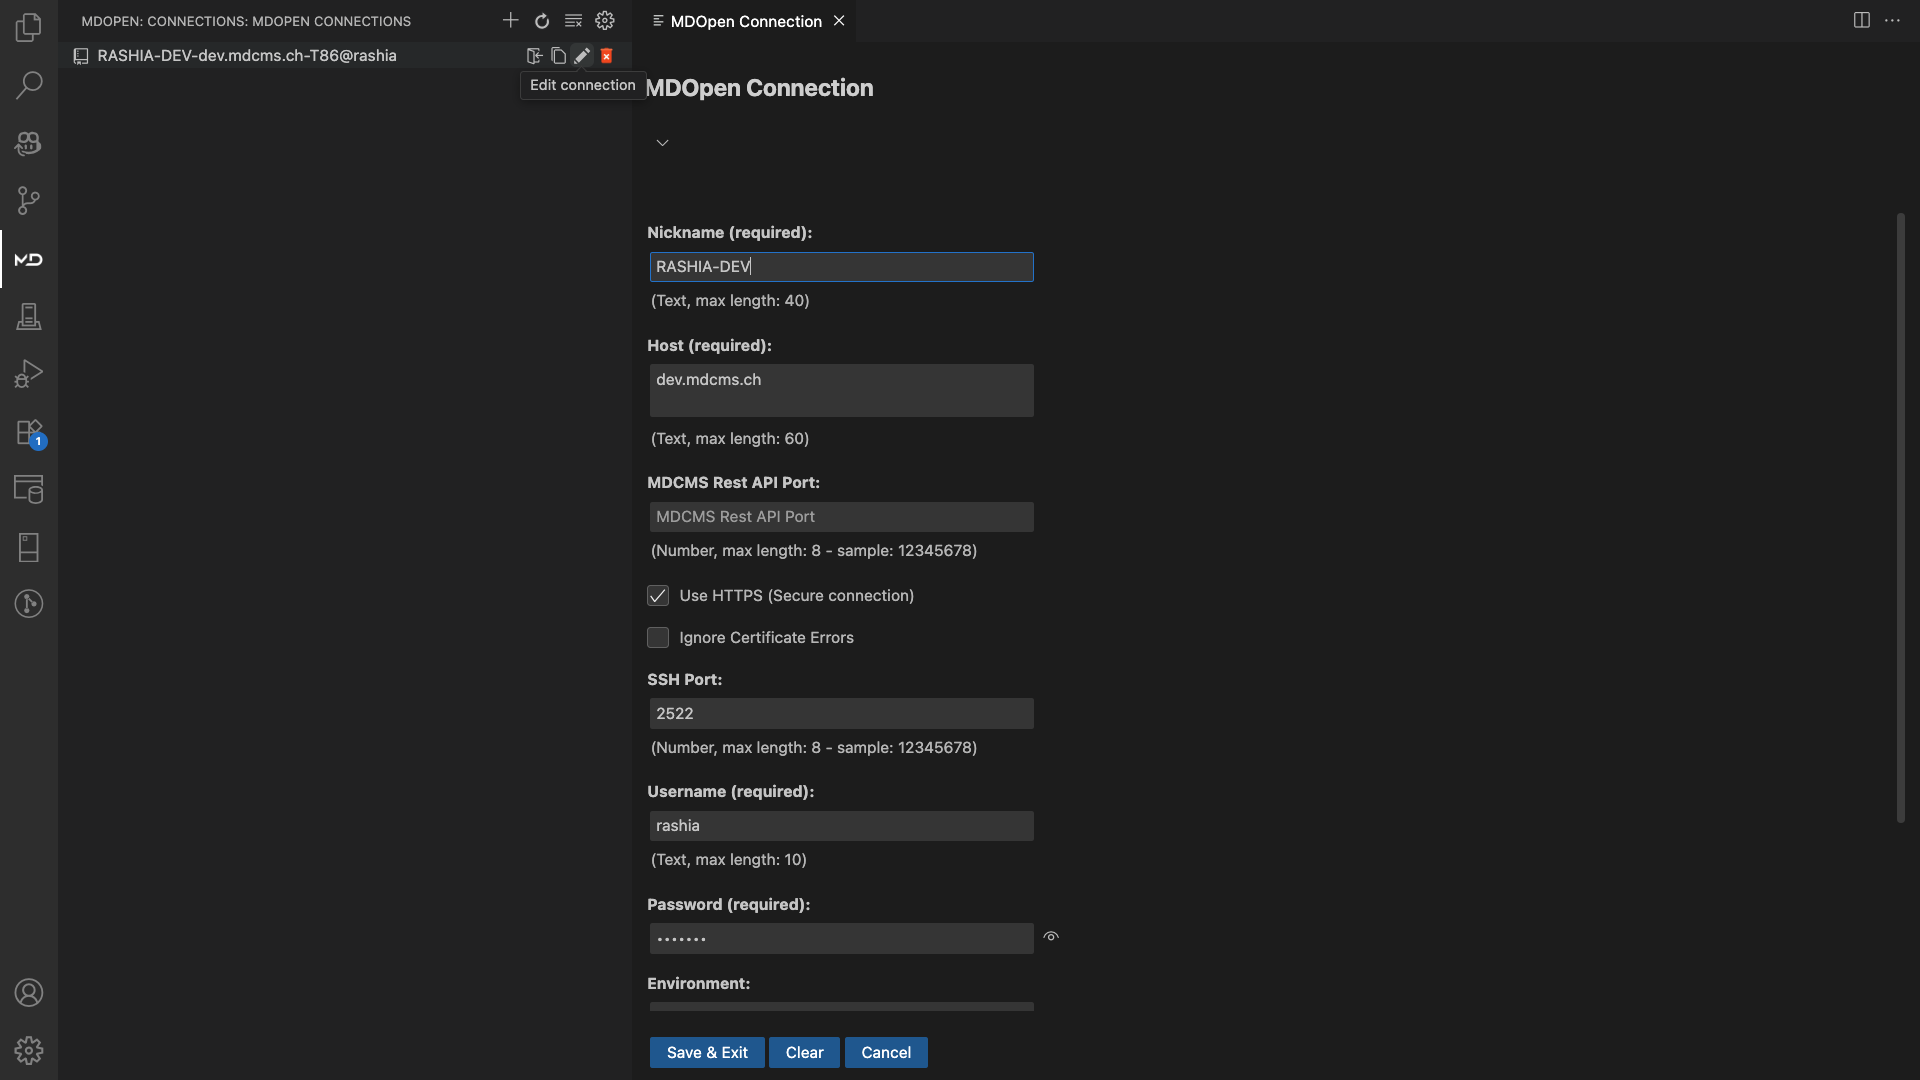Open MDOpen connections settings gear

pyautogui.click(x=605, y=20)
